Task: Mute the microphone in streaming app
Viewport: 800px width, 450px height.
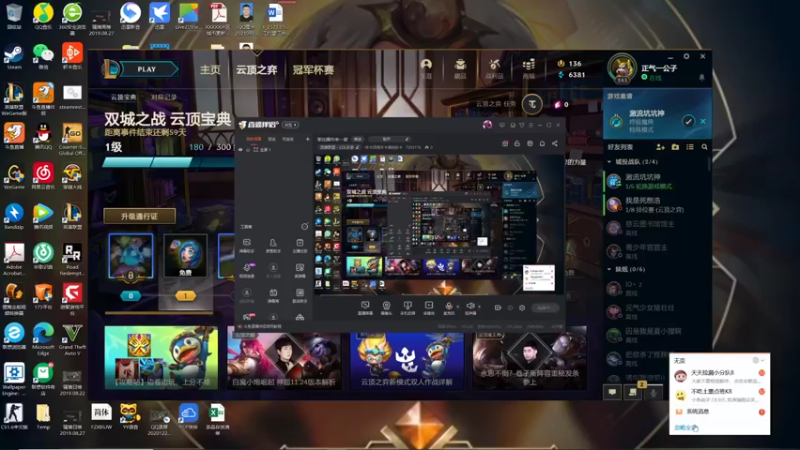Action: pos(448,306)
